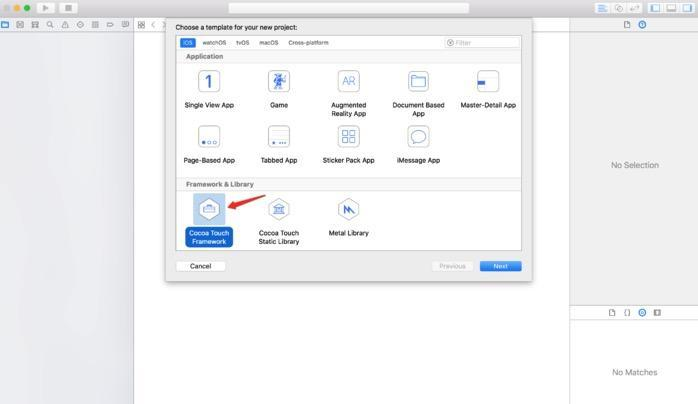Open the File Template library icon
Screen dimensions: 698x404
(612, 313)
